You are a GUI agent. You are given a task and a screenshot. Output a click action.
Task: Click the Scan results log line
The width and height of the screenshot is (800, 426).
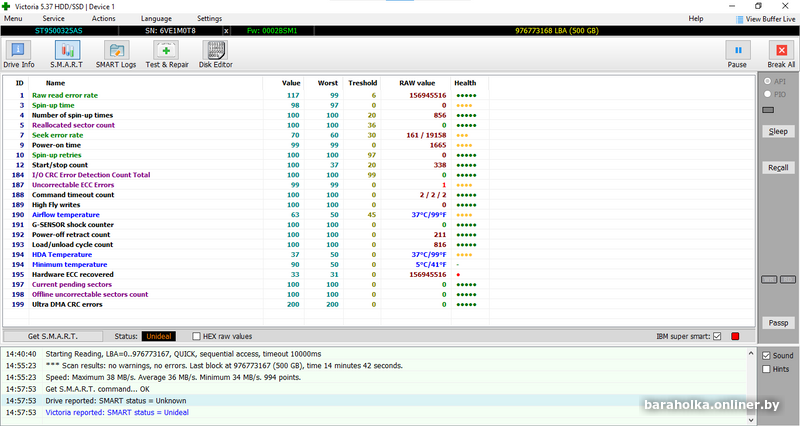pos(375,366)
